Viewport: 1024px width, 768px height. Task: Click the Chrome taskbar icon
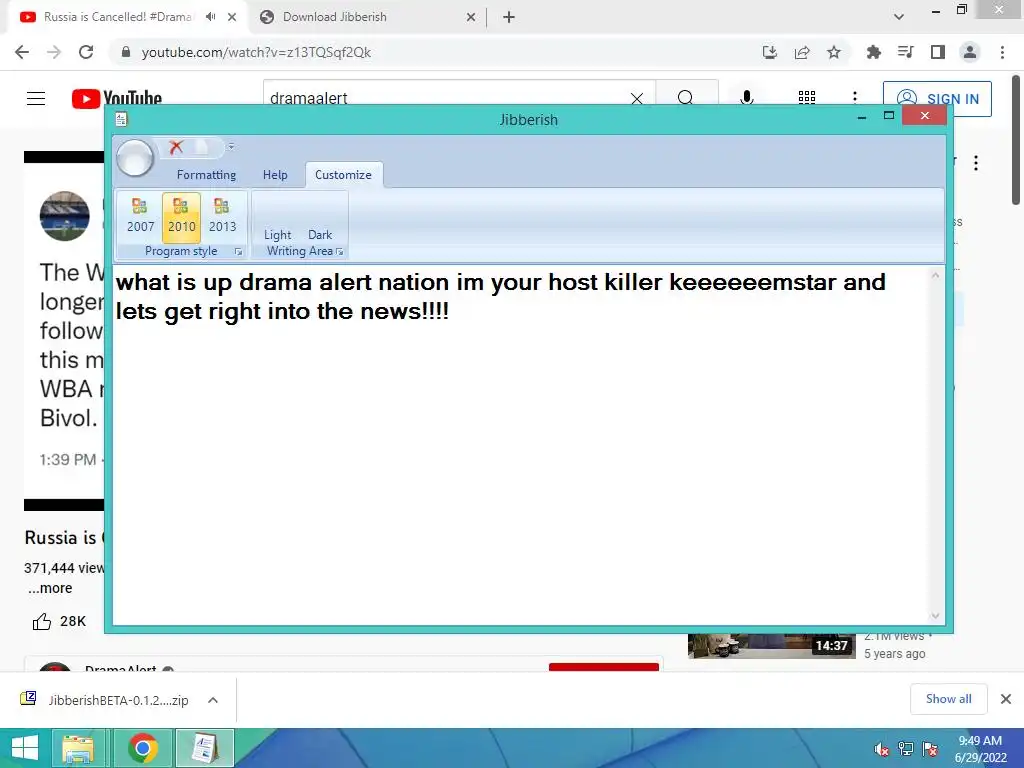(143, 748)
